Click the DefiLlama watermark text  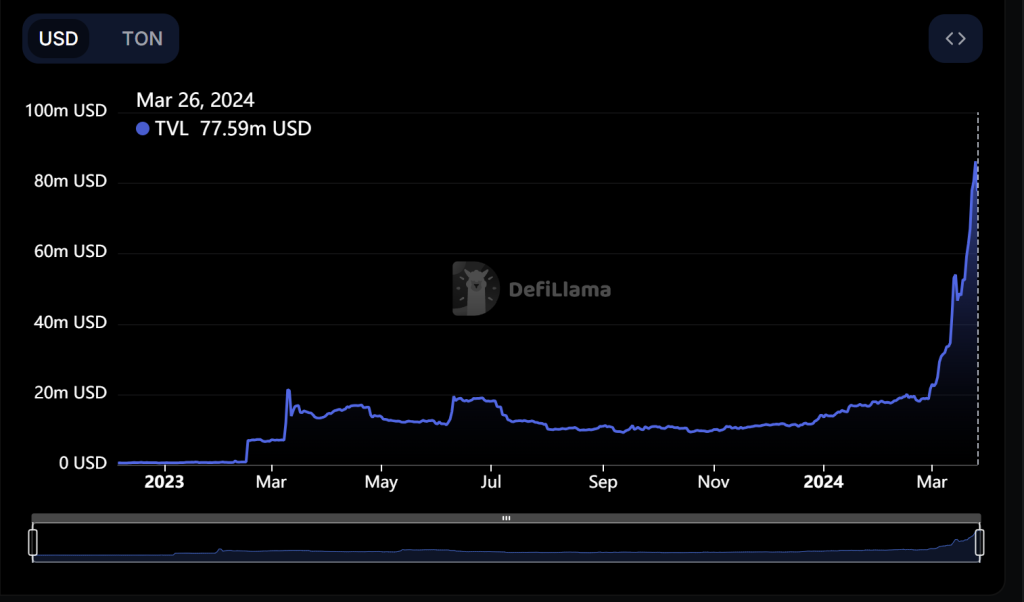(x=560, y=290)
